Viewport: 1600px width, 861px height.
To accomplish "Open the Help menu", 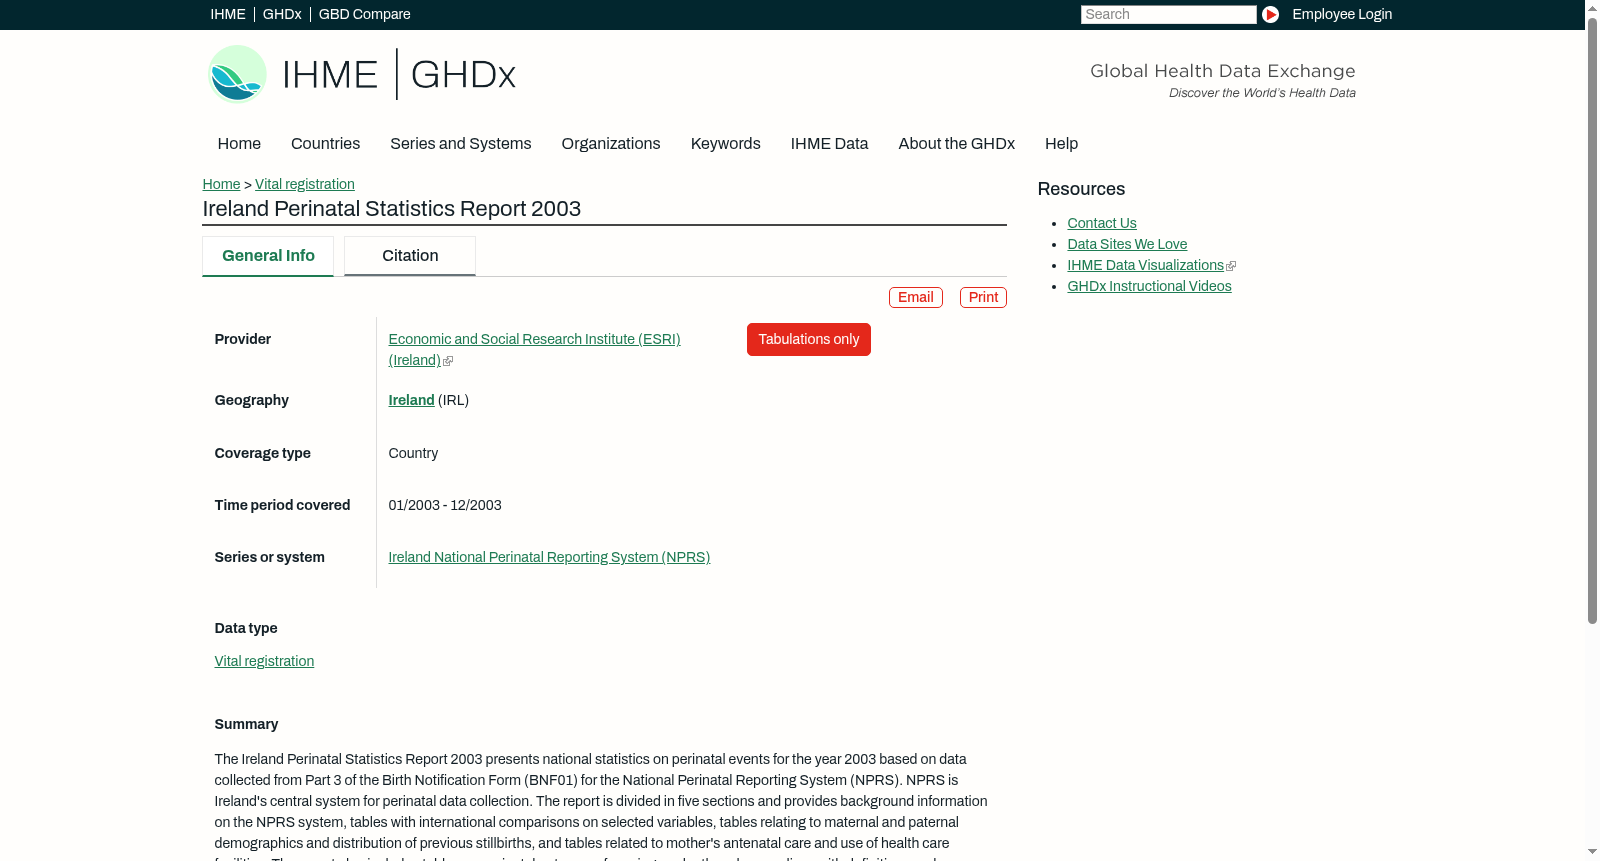I will (1061, 144).
